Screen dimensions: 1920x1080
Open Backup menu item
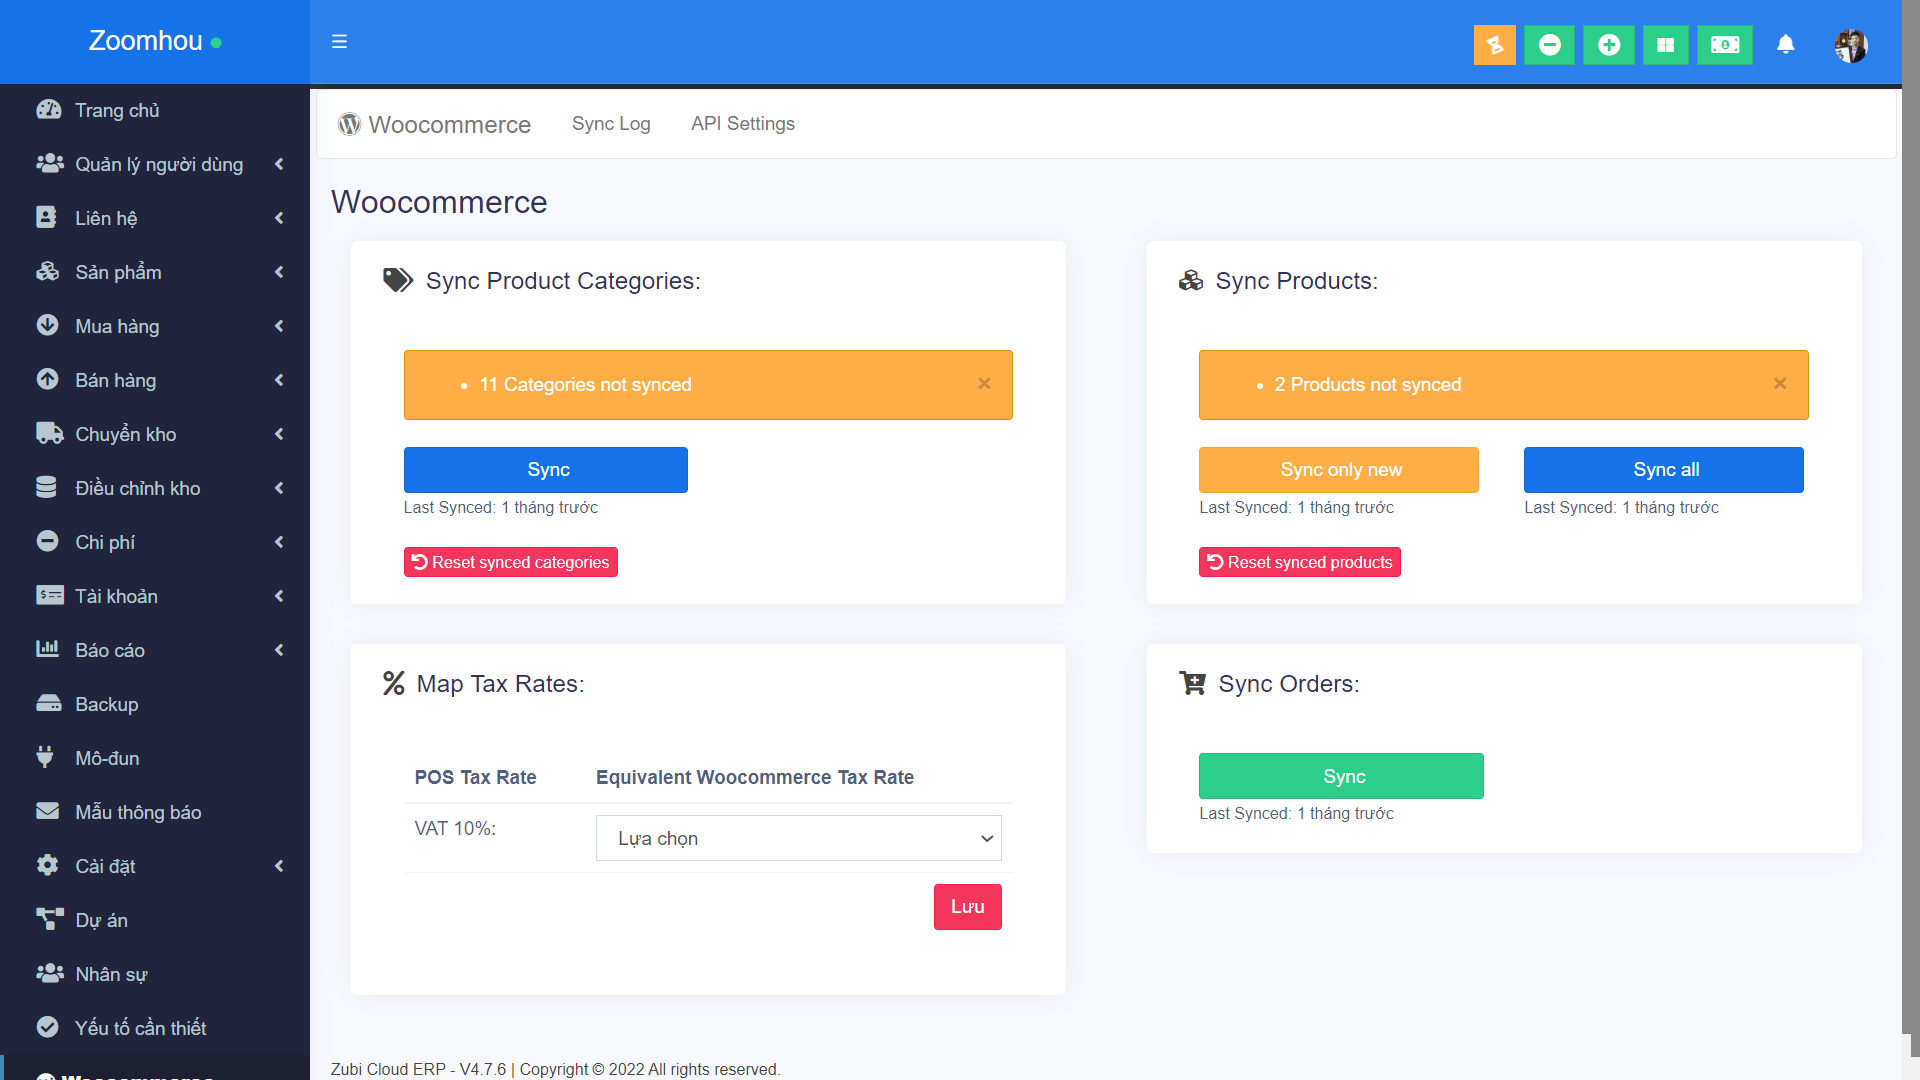coord(155,704)
